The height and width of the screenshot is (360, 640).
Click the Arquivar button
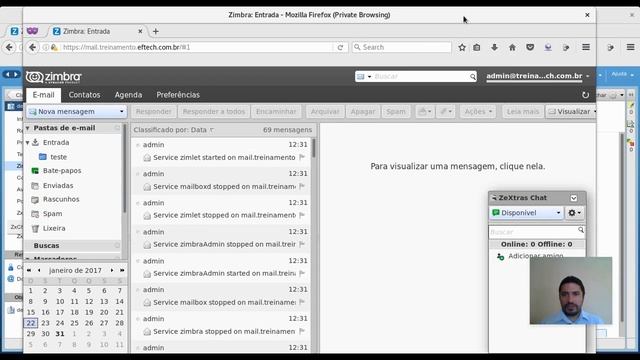pyautogui.click(x=325, y=111)
